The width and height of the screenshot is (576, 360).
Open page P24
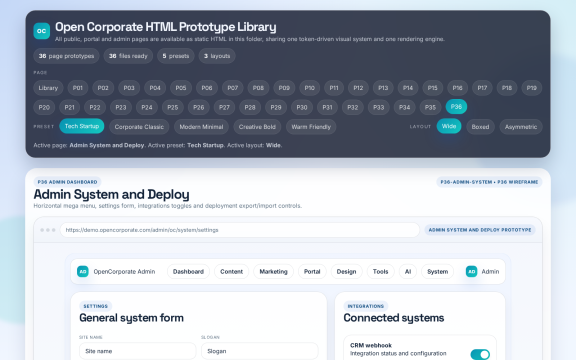click(147, 107)
